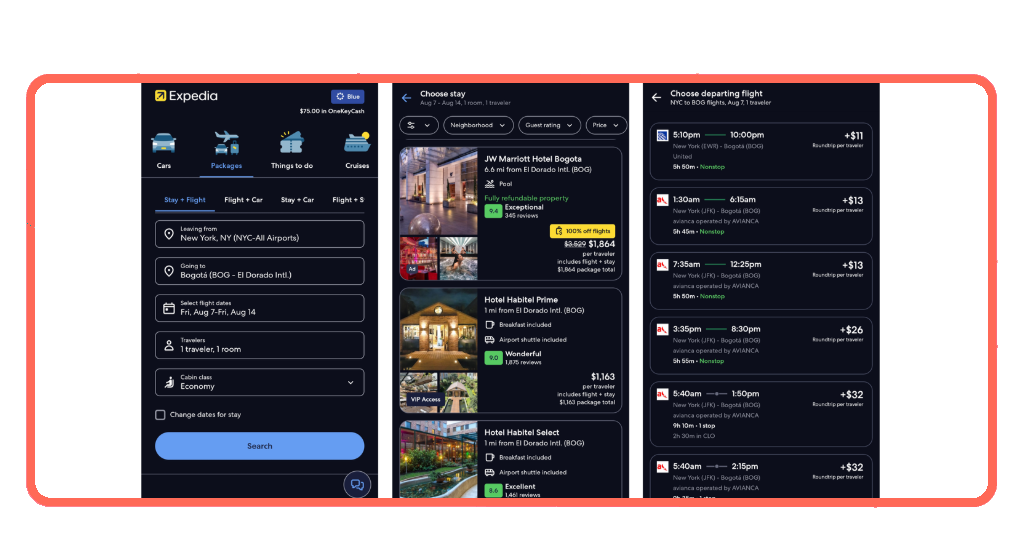Image resolution: width=1024 pixels, height=536 pixels.
Task: Expand the Guest rating filter
Action: pos(549,125)
